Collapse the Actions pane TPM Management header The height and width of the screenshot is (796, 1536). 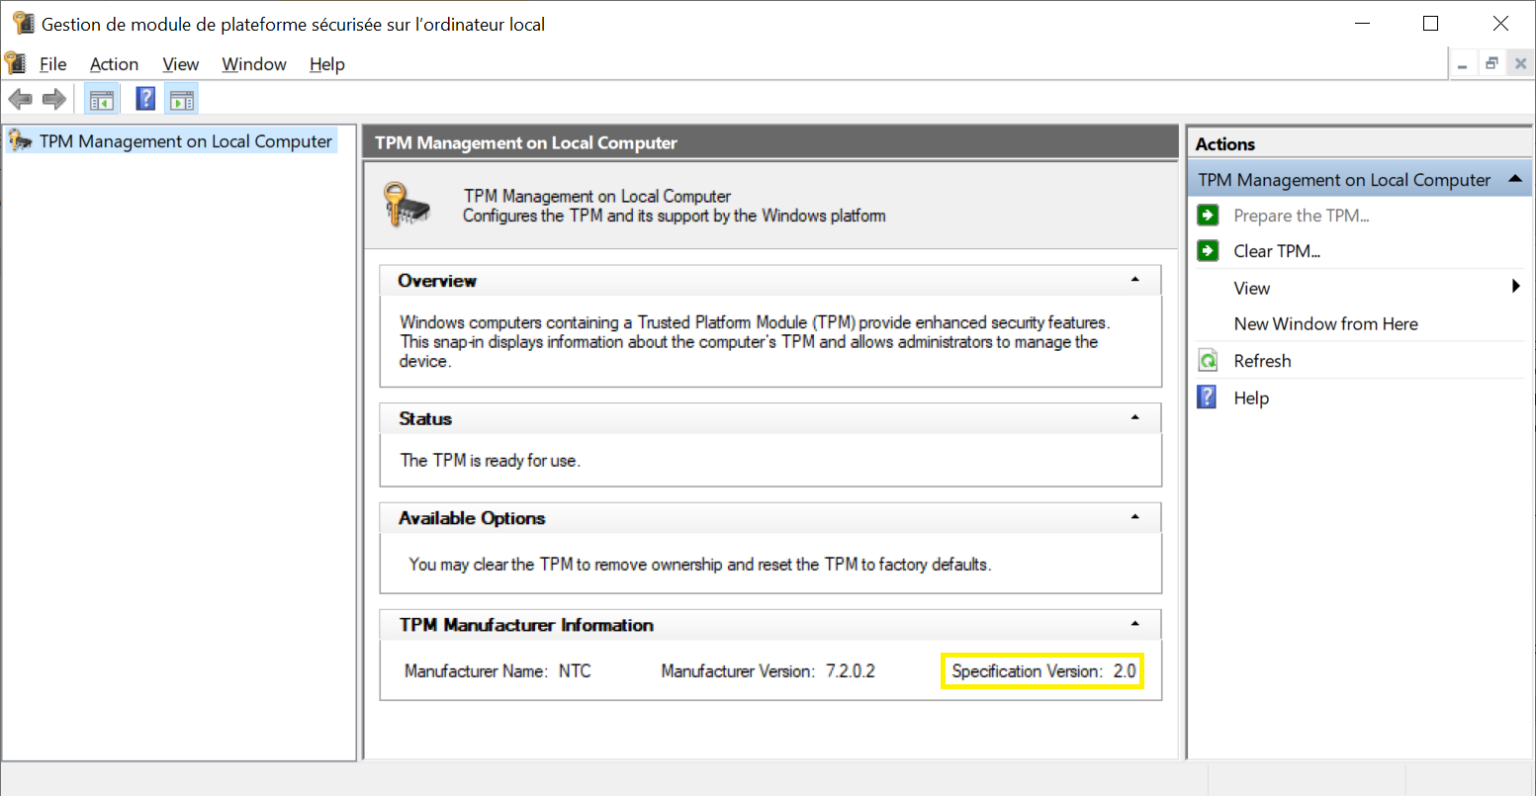point(1515,180)
